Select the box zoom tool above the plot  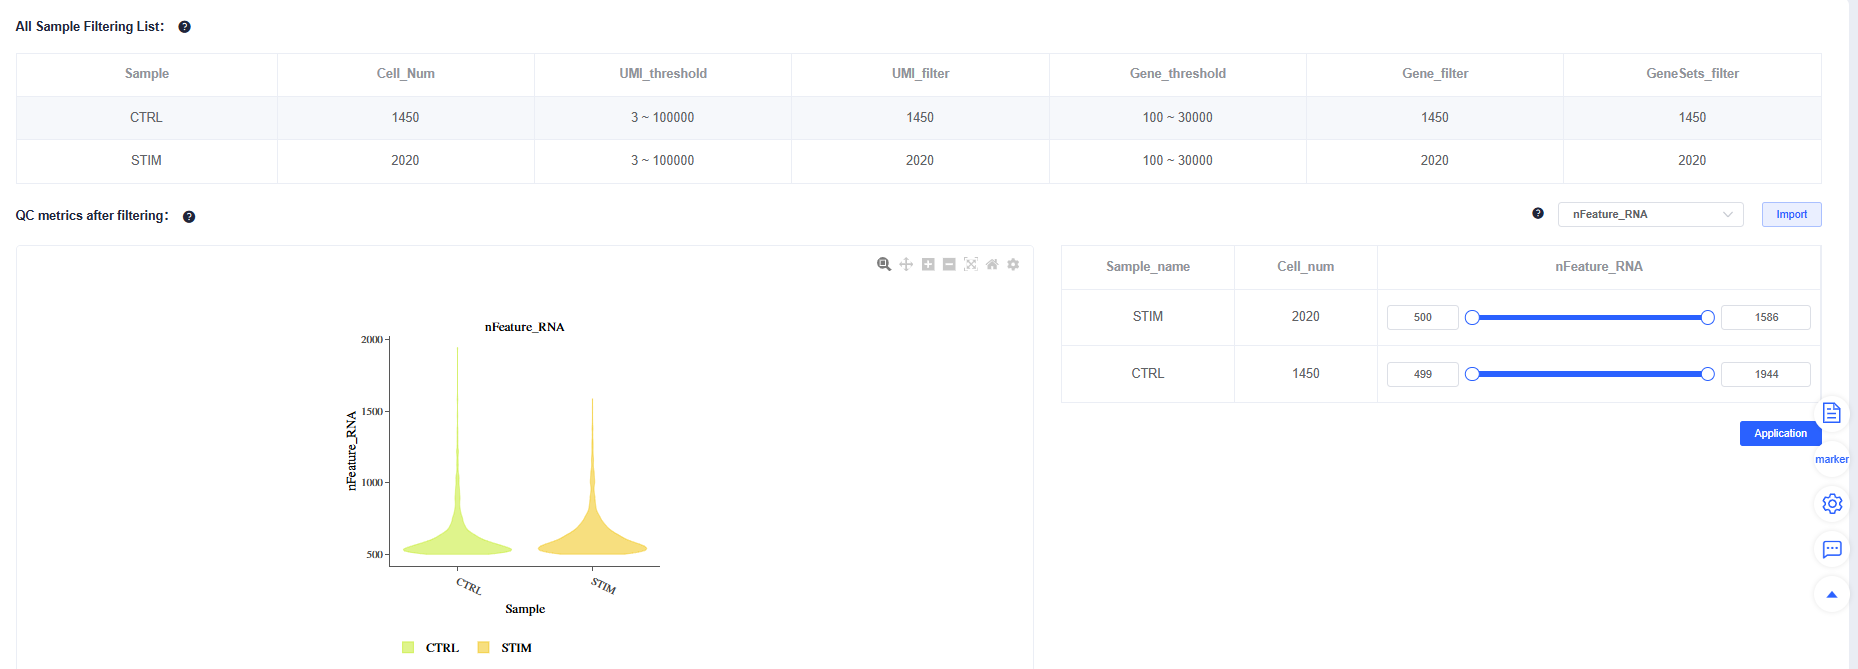tap(884, 264)
